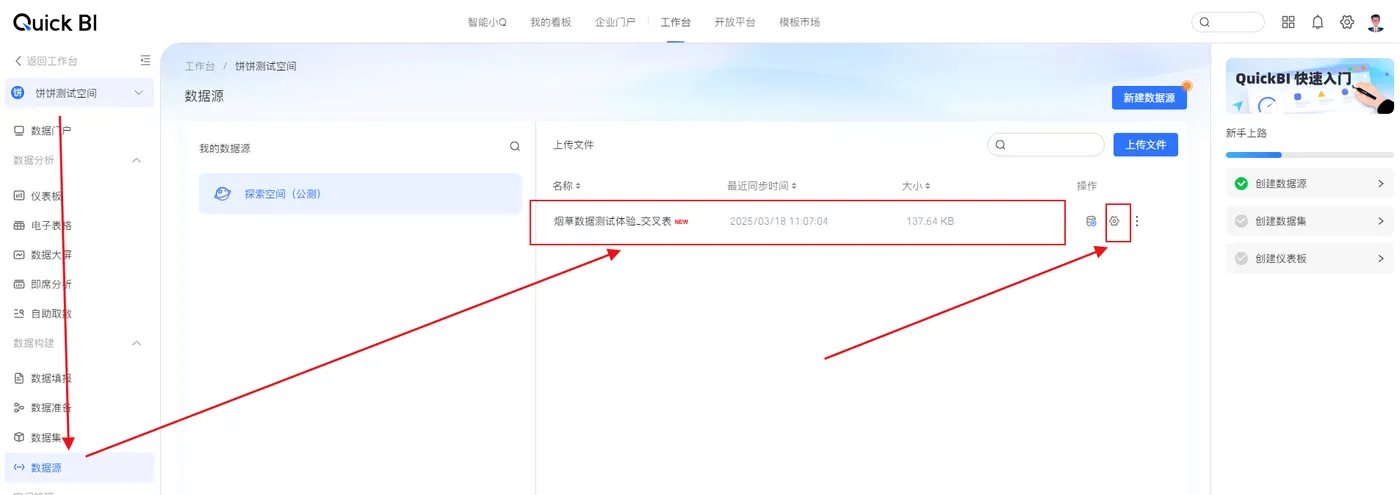The width and height of the screenshot is (1400, 495).
Task: Select 数据源 in the sidebar
Action: click(x=80, y=467)
